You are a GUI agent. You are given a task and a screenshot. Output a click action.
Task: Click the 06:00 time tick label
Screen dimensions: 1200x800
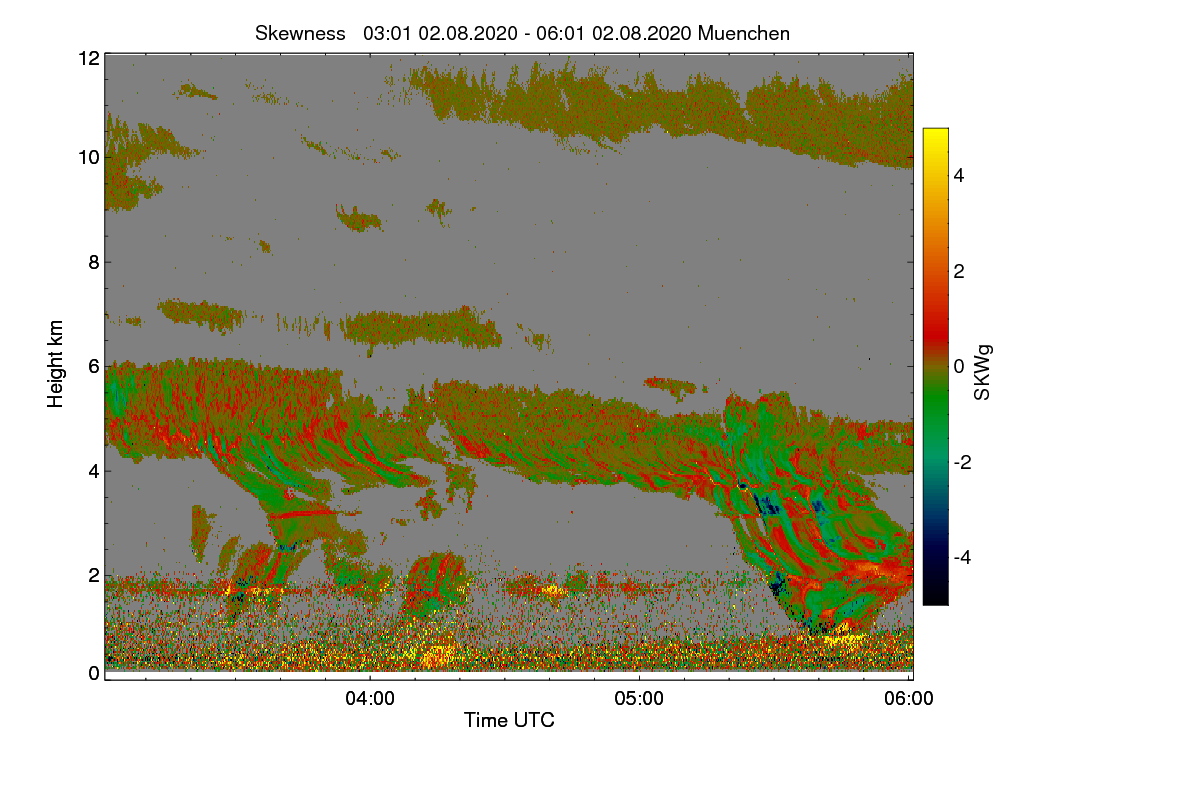point(910,699)
